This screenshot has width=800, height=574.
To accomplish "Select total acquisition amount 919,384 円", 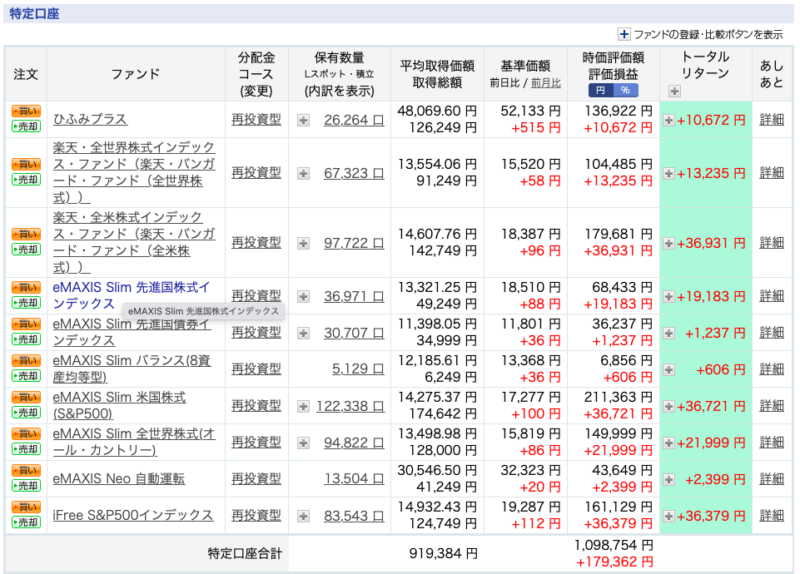I will pyautogui.click(x=443, y=553).
